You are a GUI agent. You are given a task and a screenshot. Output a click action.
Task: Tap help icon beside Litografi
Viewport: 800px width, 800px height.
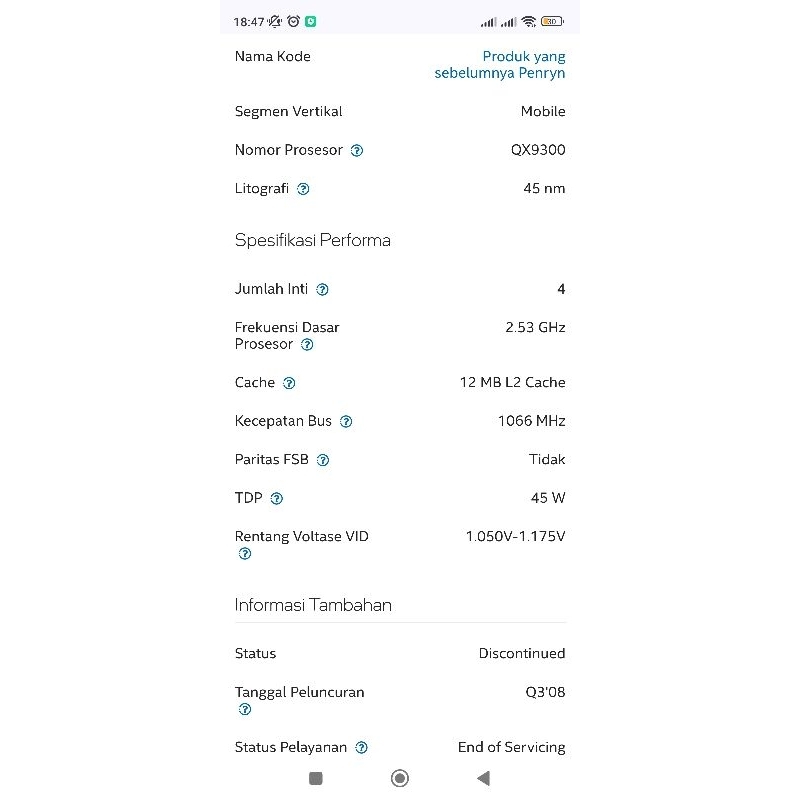[304, 189]
